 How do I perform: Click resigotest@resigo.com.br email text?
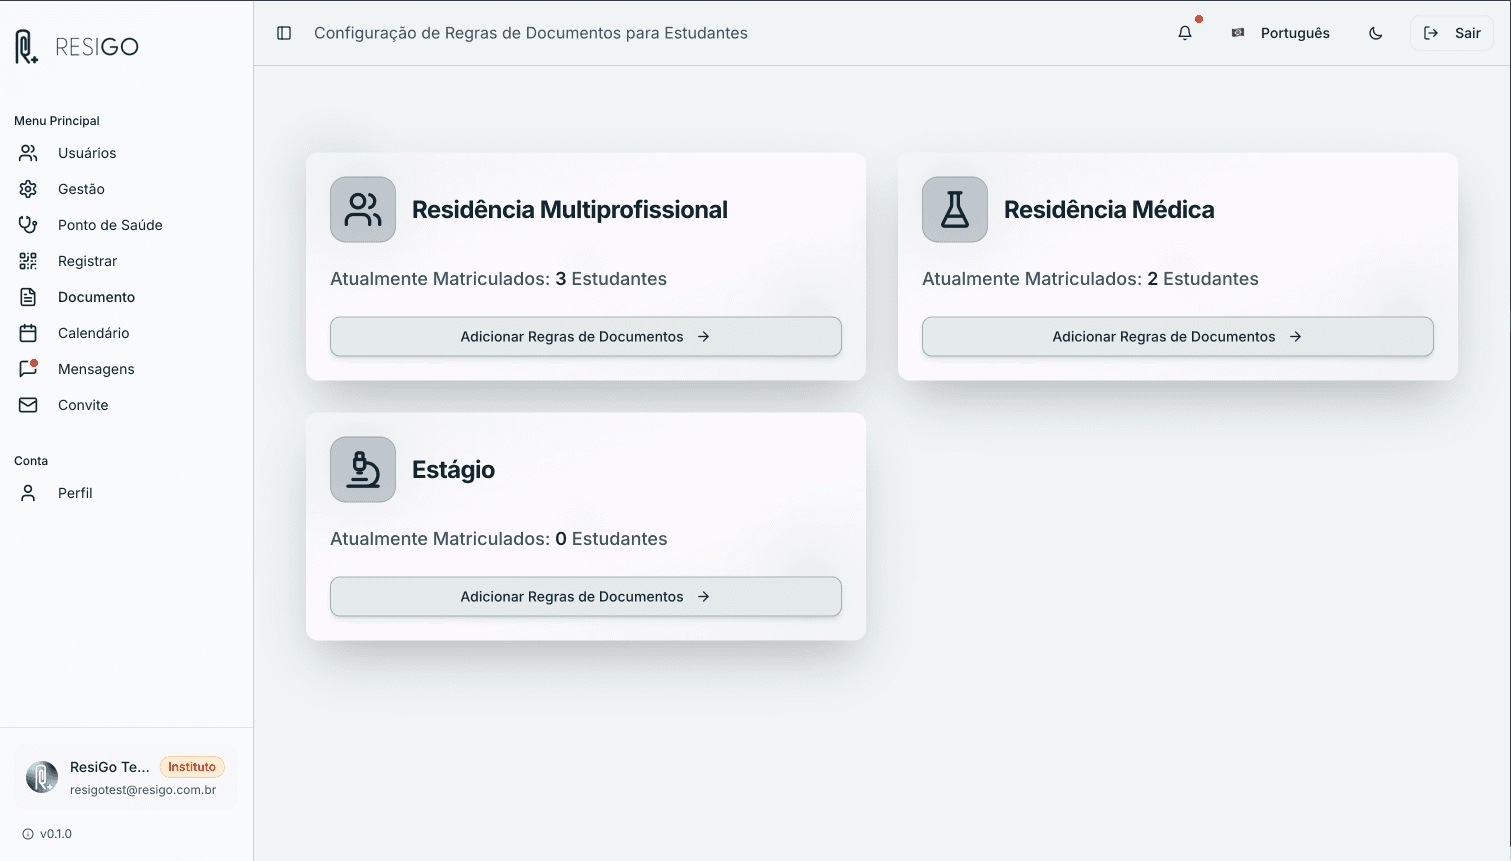pos(143,790)
